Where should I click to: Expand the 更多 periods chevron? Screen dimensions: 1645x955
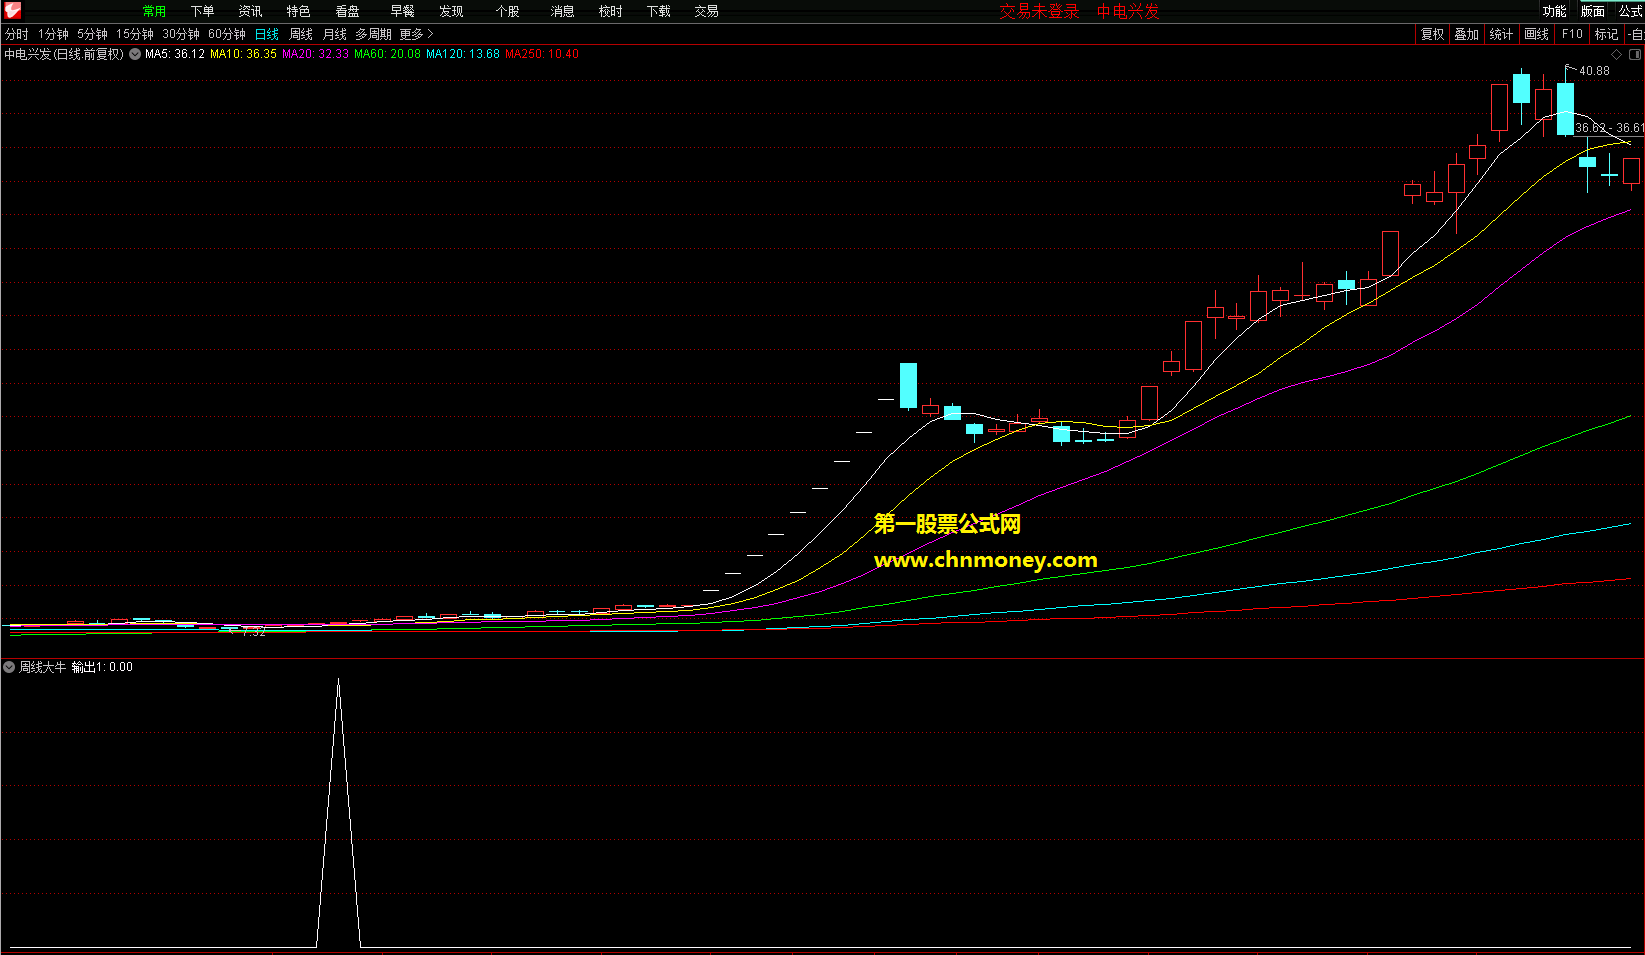430,34
